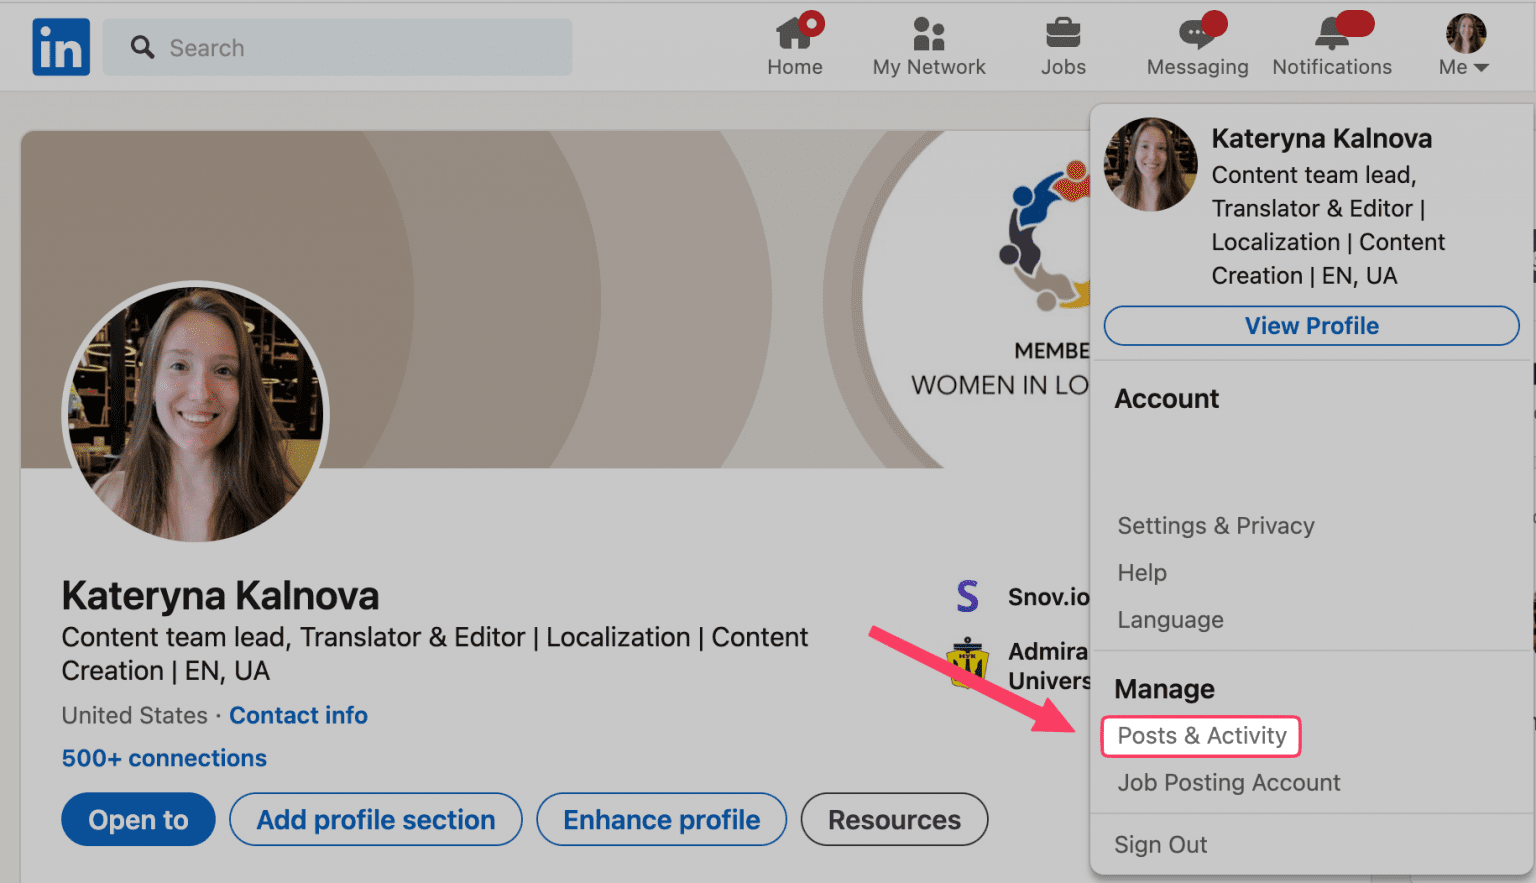Focus the Search input field
The image size is (1536, 883).
point(338,47)
